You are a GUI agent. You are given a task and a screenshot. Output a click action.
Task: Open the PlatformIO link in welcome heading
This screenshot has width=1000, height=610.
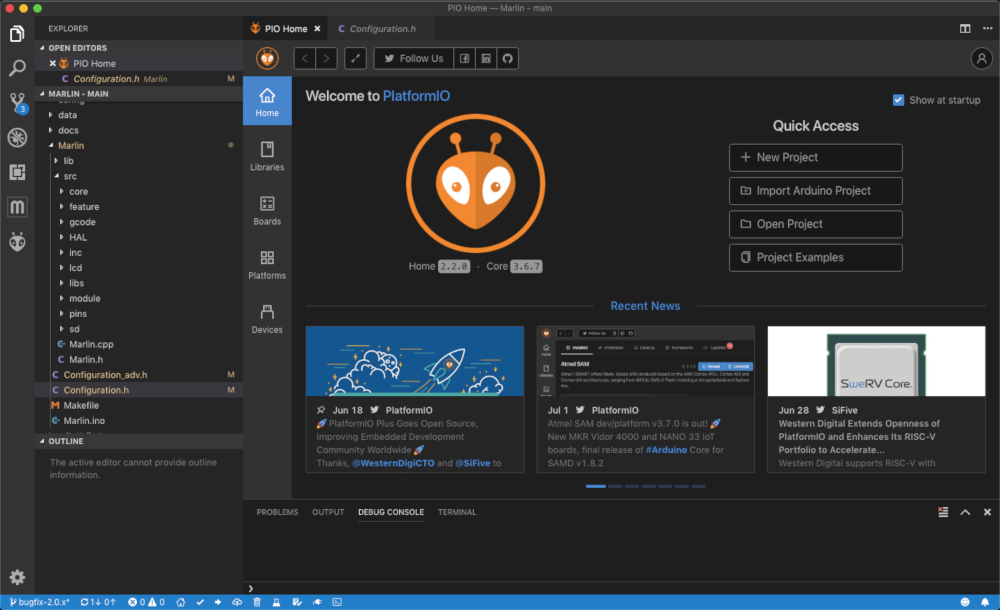pyautogui.click(x=416, y=96)
